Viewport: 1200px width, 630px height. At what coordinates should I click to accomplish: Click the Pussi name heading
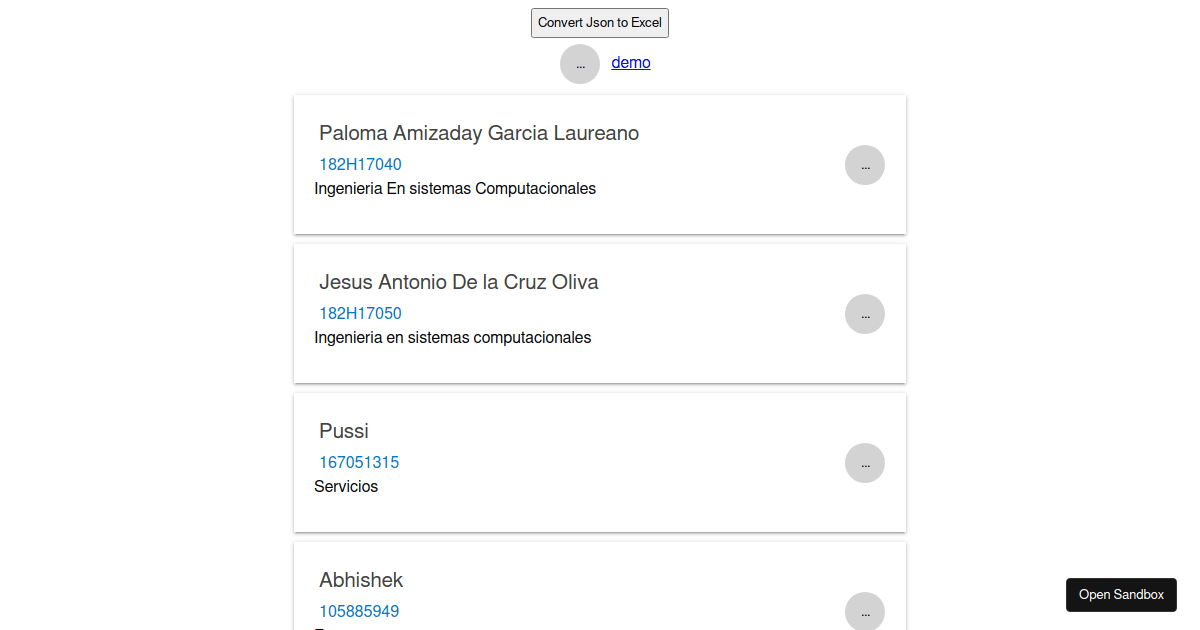(x=344, y=431)
